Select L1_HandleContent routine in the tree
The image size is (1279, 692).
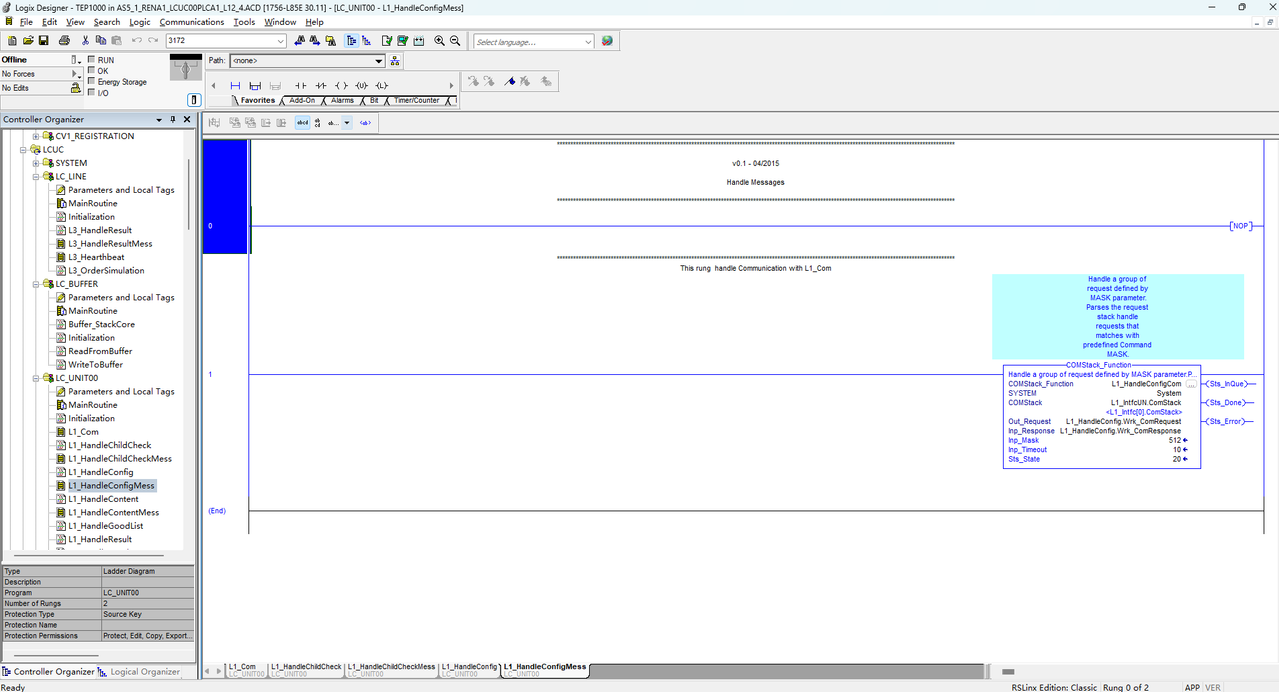click(103, 499)
